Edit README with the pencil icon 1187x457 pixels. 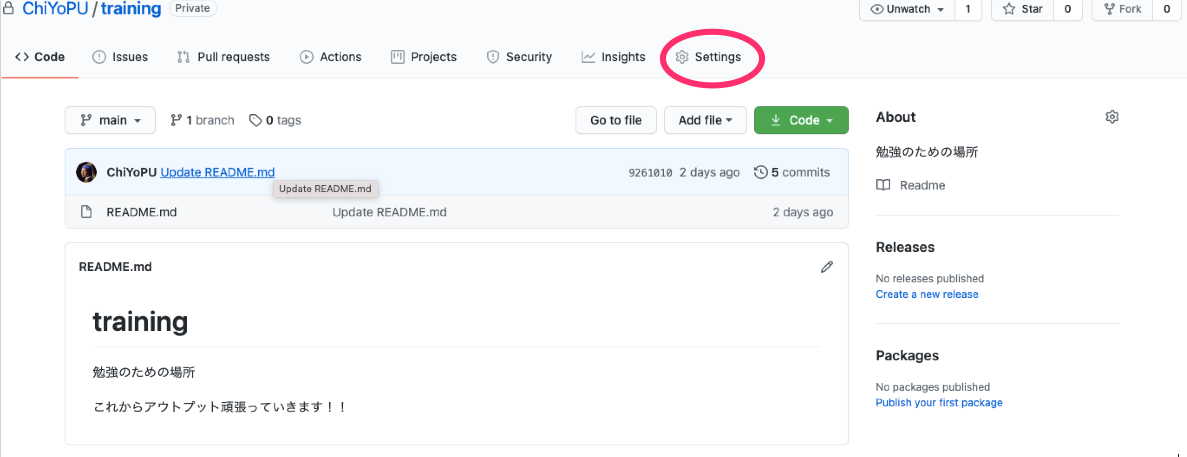click(x=827, y=266)
